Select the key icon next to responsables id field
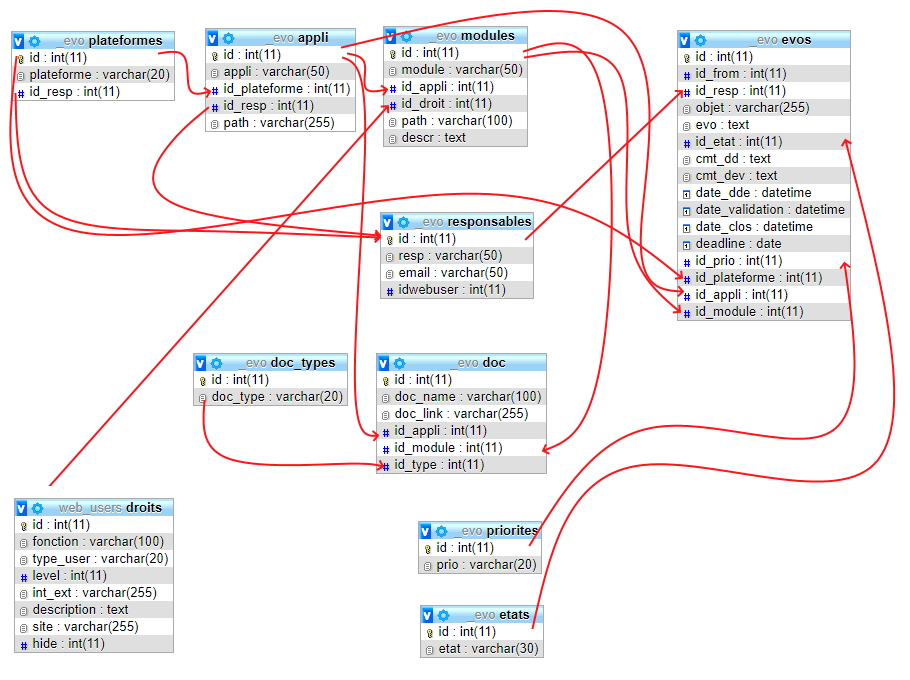 389,239
